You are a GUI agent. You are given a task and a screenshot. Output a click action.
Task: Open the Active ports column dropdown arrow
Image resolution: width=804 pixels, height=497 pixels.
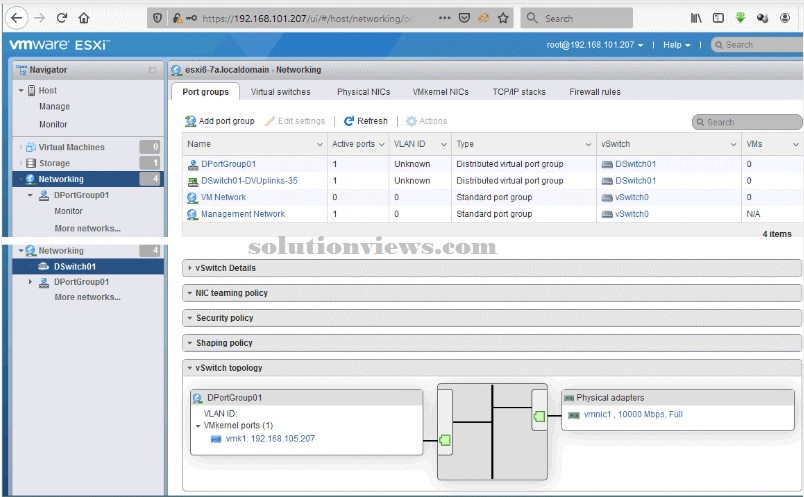381,145
